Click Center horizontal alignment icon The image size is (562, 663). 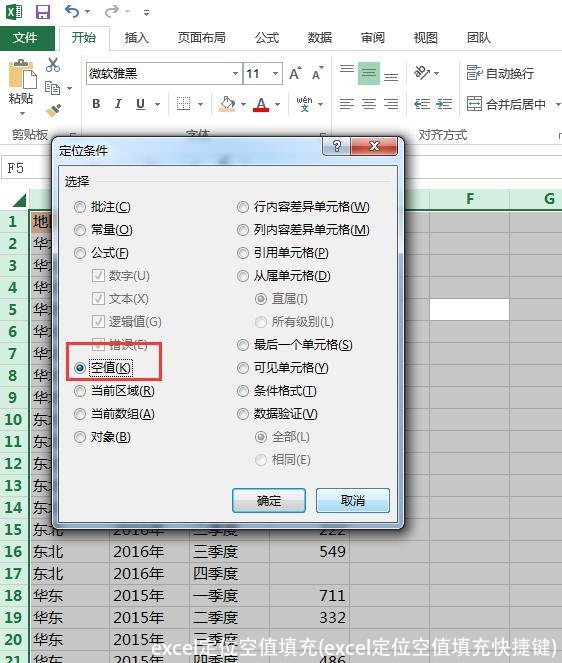click(369, 104)
